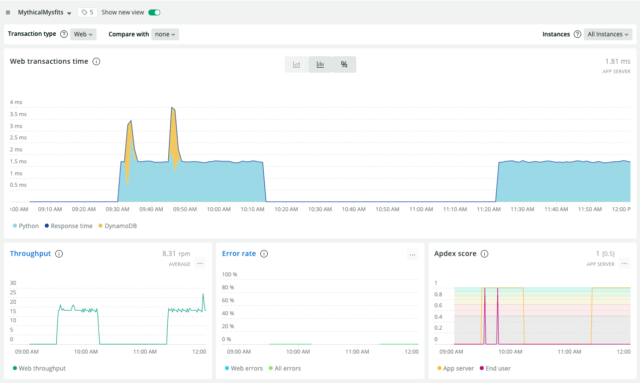
Task: Open the Error rate chart title link
Action: click(239, 254)
